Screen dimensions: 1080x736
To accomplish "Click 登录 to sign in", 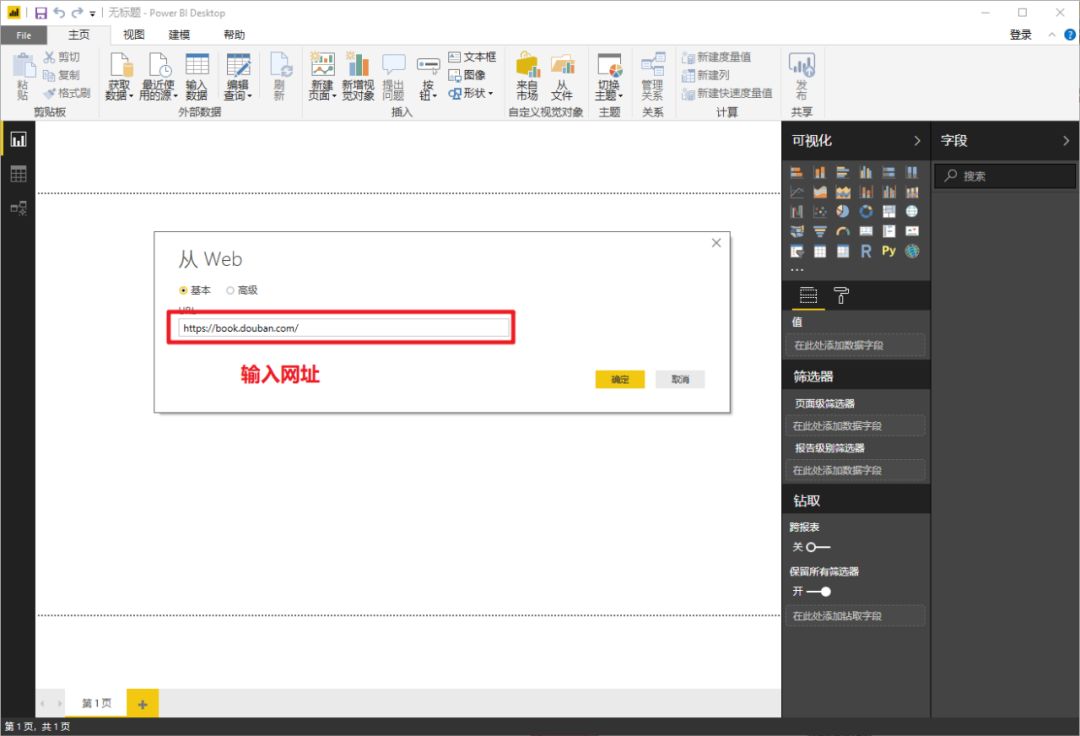I will coord(1021,34).
